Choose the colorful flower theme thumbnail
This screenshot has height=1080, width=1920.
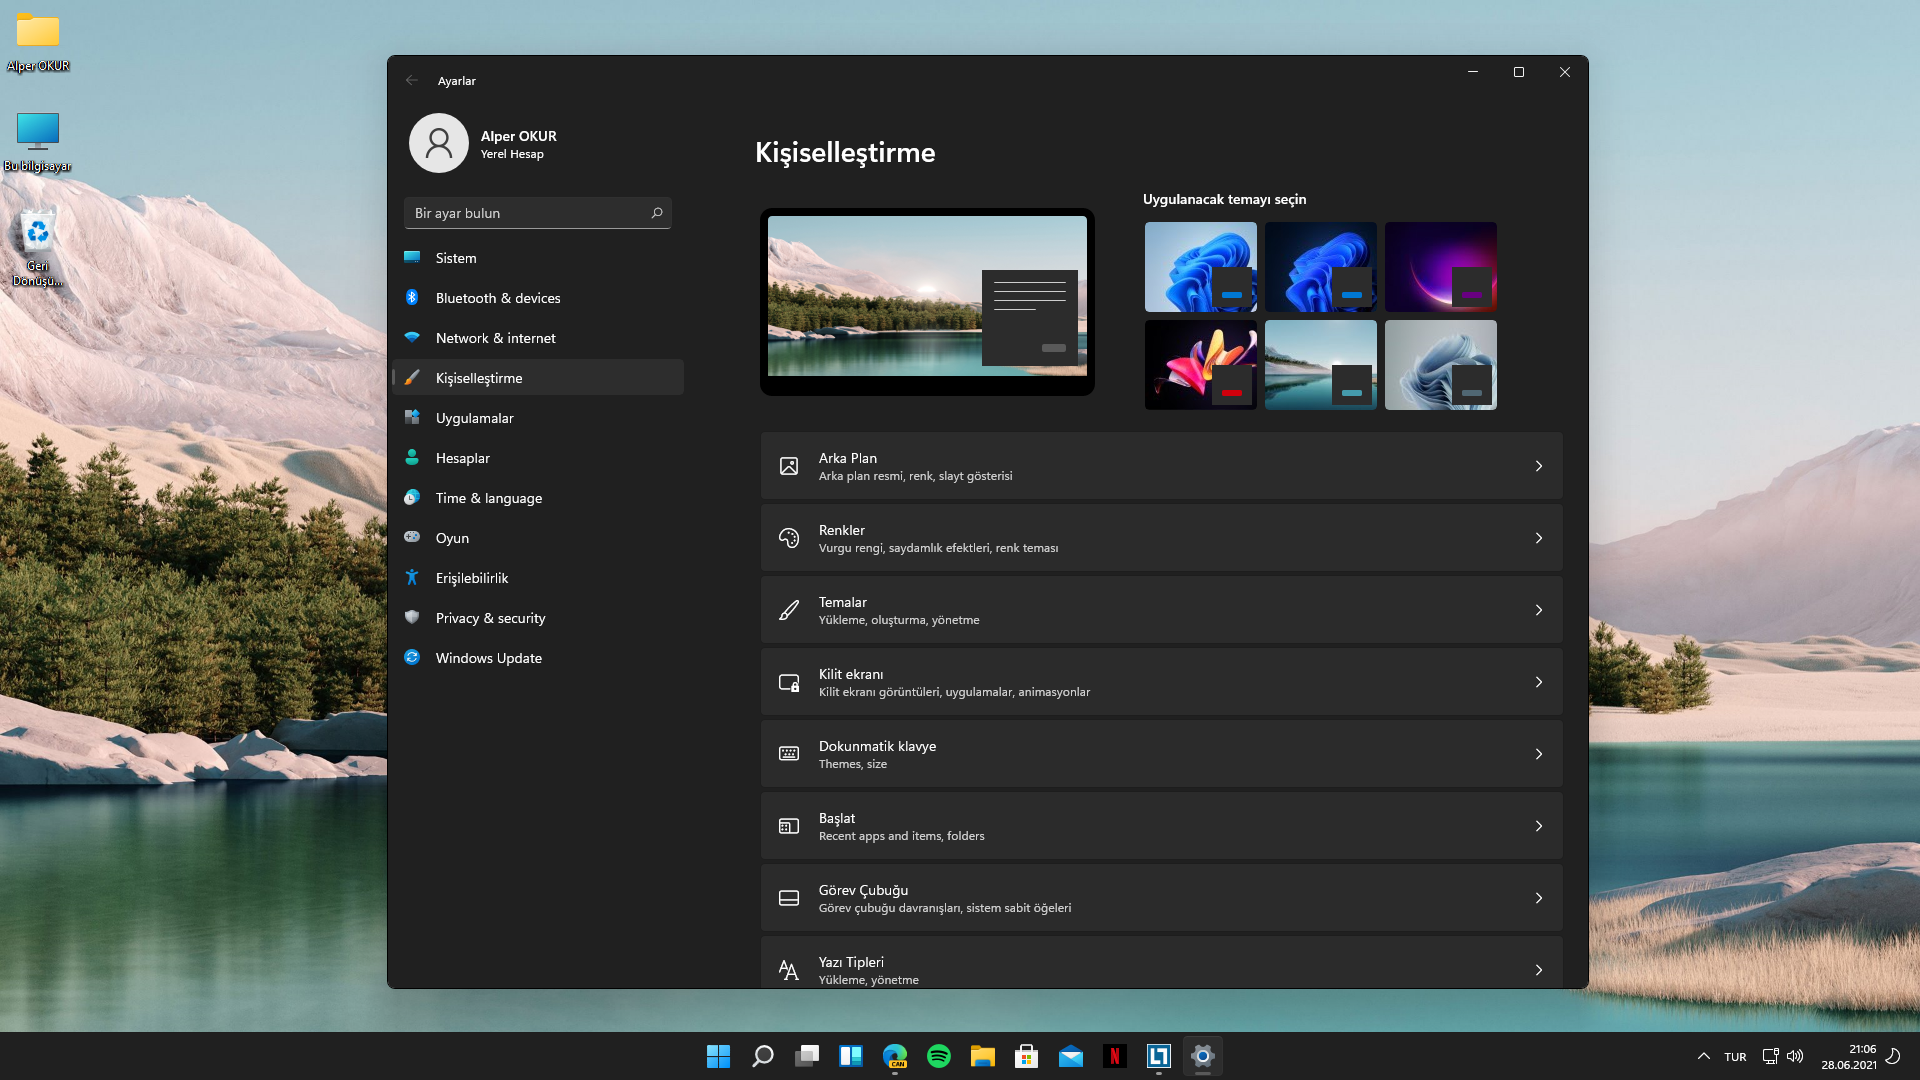[1200, 364]
